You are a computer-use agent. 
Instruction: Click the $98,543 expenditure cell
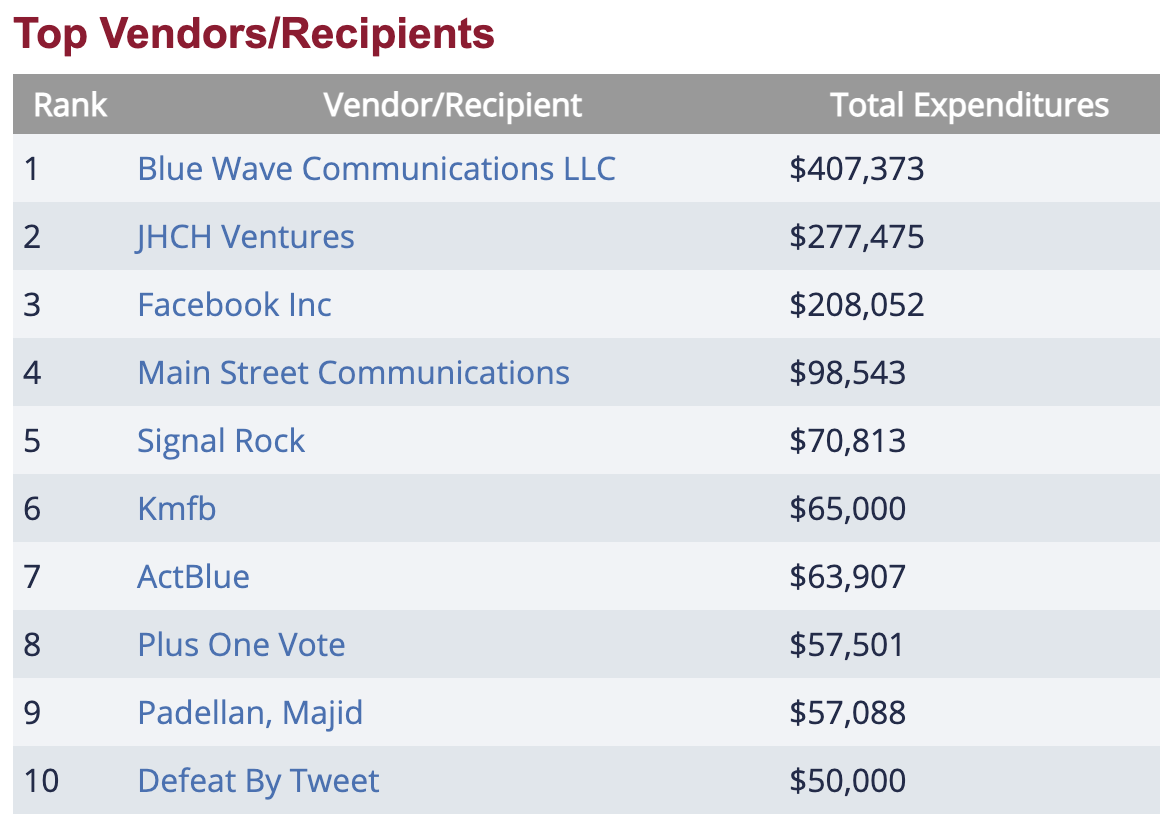tap(847, 373)
